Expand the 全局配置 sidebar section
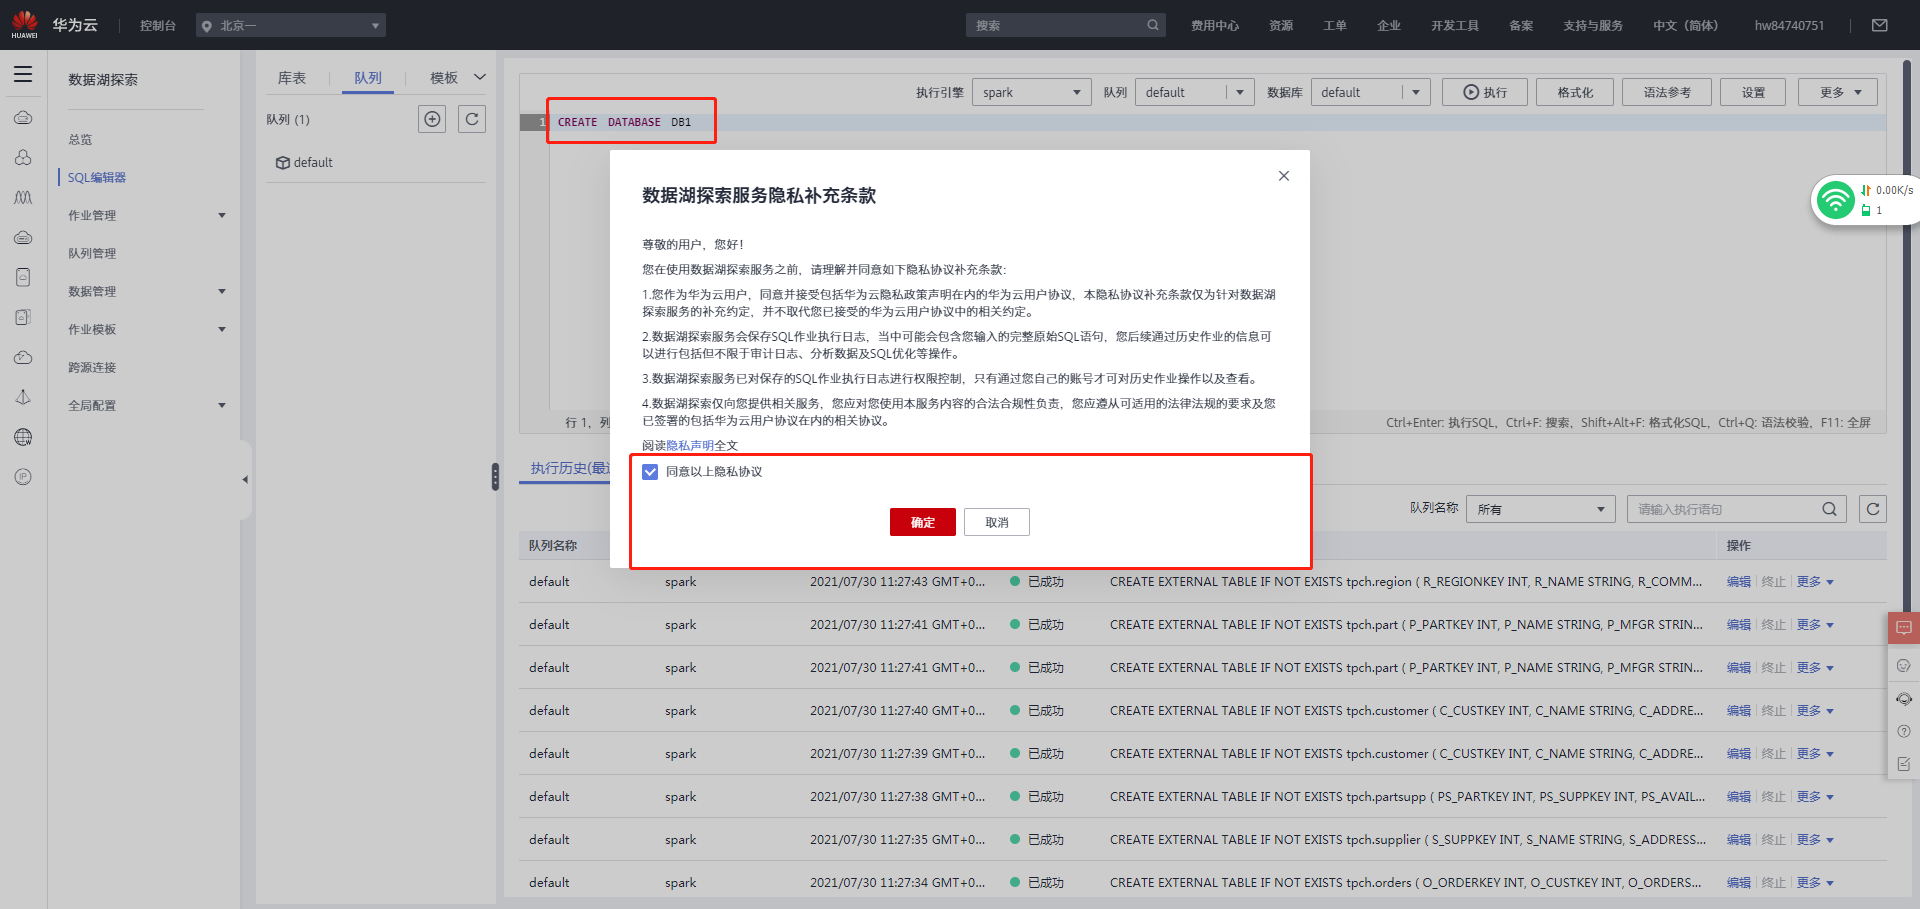Screen dimensions: 1920x909 pyautogui.click(x=222, y=406)
